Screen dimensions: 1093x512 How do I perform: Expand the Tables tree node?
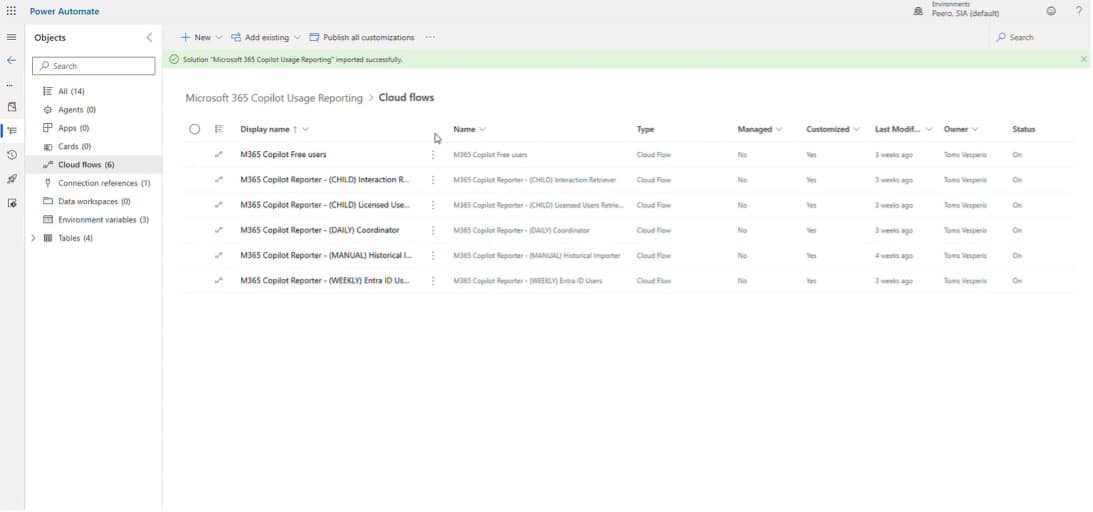(33, 238)
